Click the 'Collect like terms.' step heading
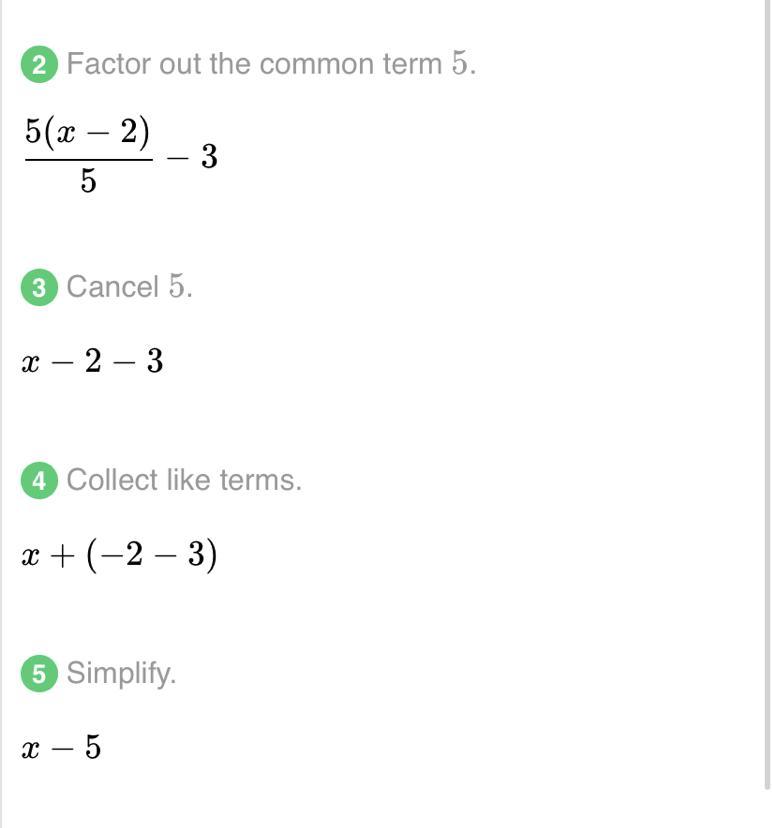772x828 pixels. click(184, 481)
